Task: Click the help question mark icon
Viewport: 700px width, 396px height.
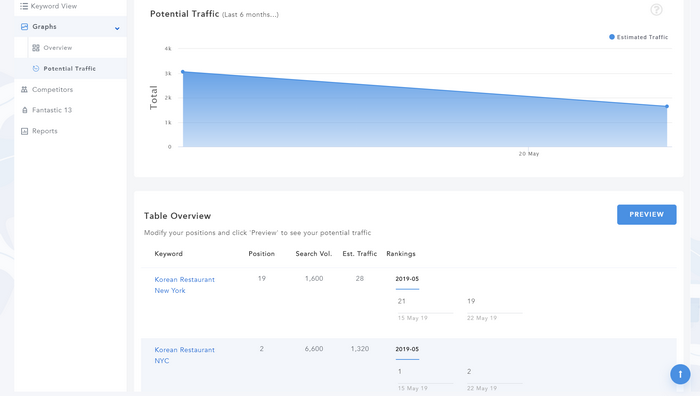Action: (656, 10)
